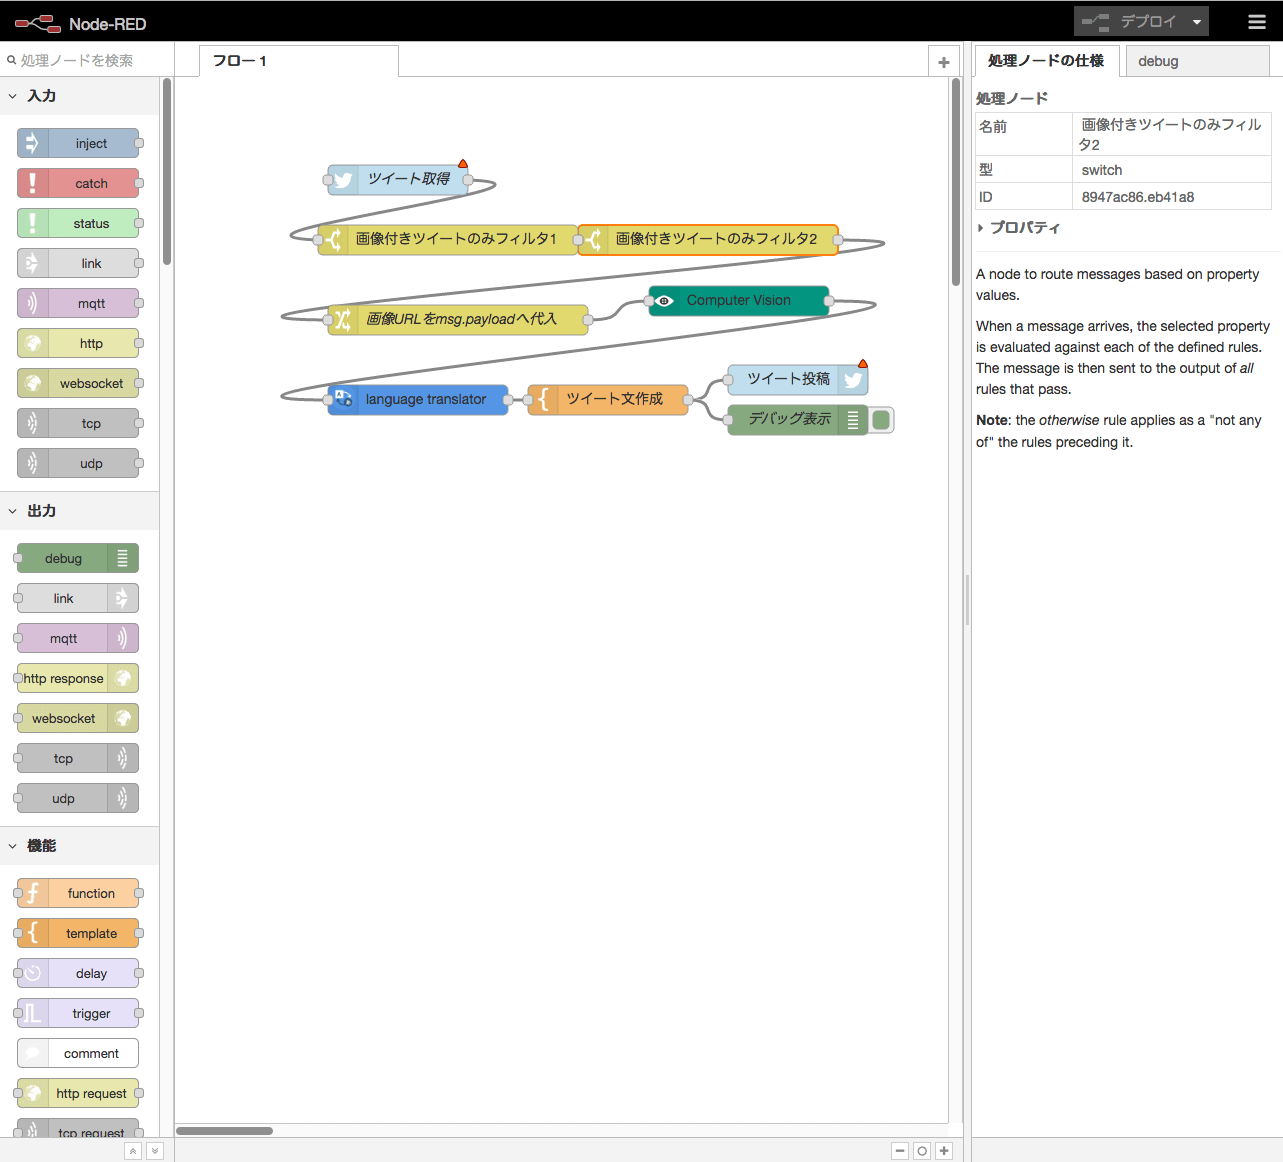1283x1162 pixels.
Task: Click the sidebar resize handle
Action: point(967,600)
